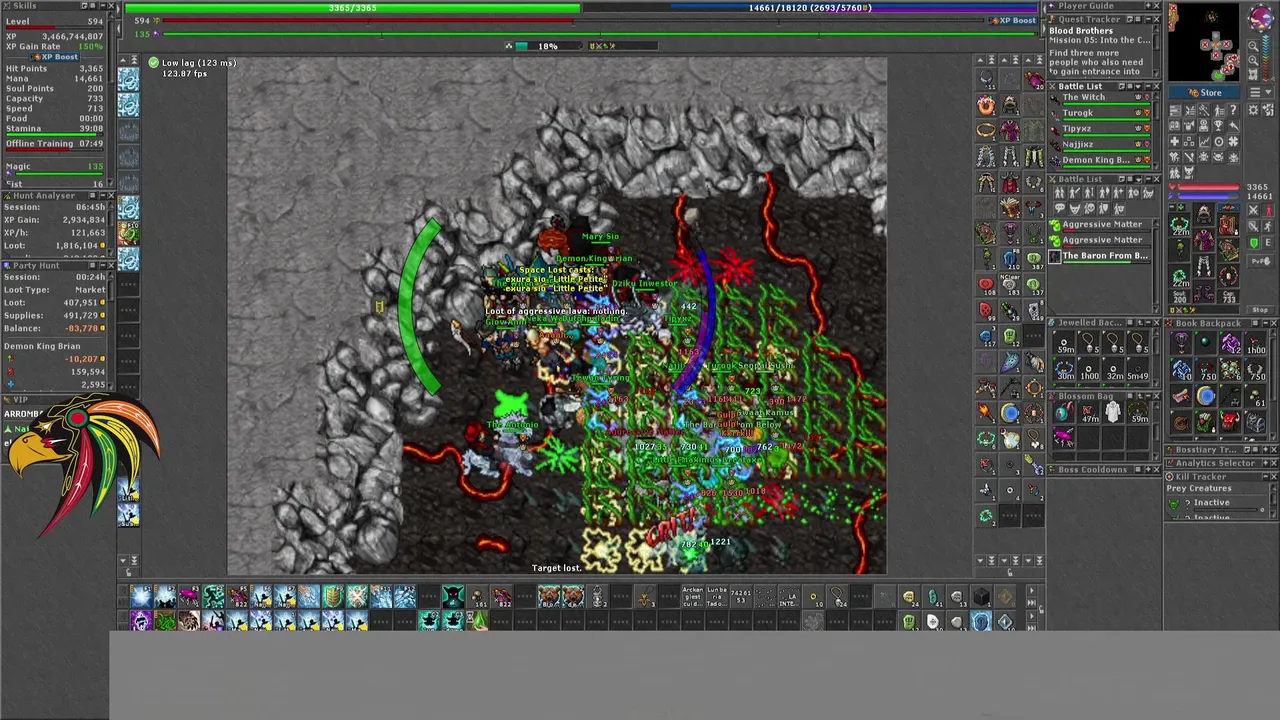Select the gold ring in the inventory column

(x=985, y=130)
